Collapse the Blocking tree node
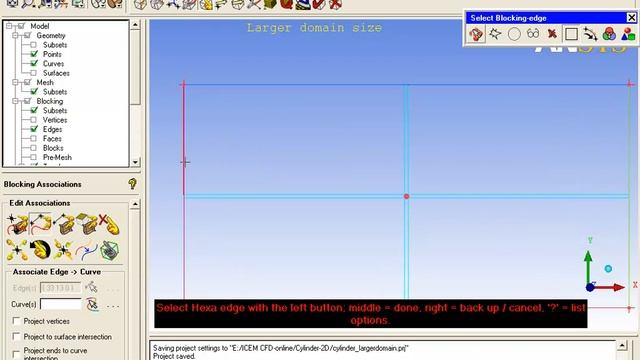 16,101
